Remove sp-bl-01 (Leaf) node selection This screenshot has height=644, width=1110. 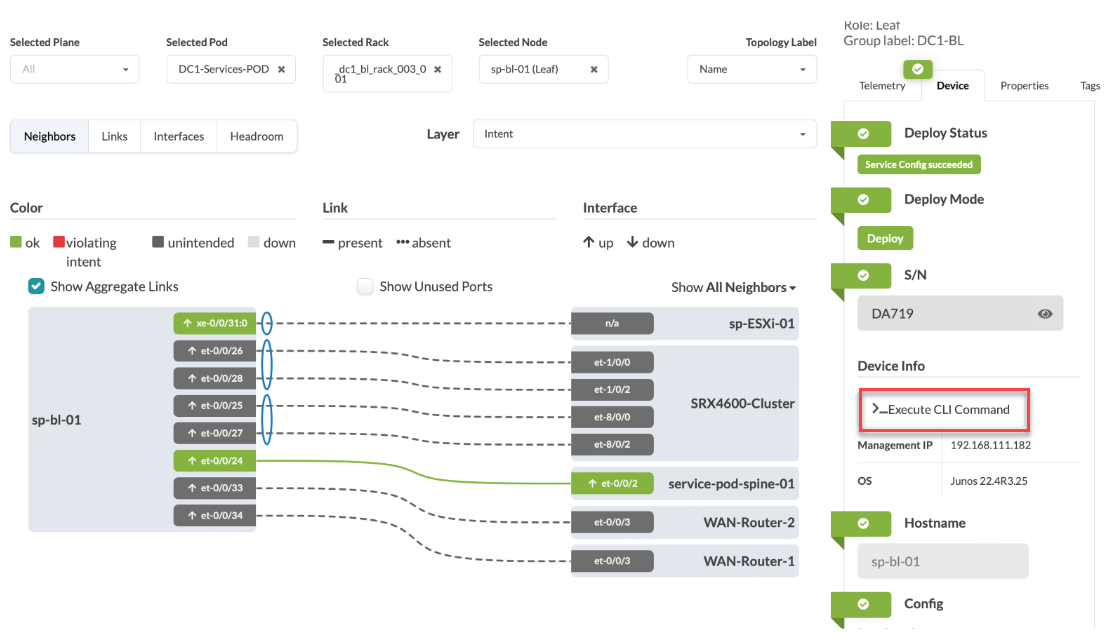click(593, 70)
